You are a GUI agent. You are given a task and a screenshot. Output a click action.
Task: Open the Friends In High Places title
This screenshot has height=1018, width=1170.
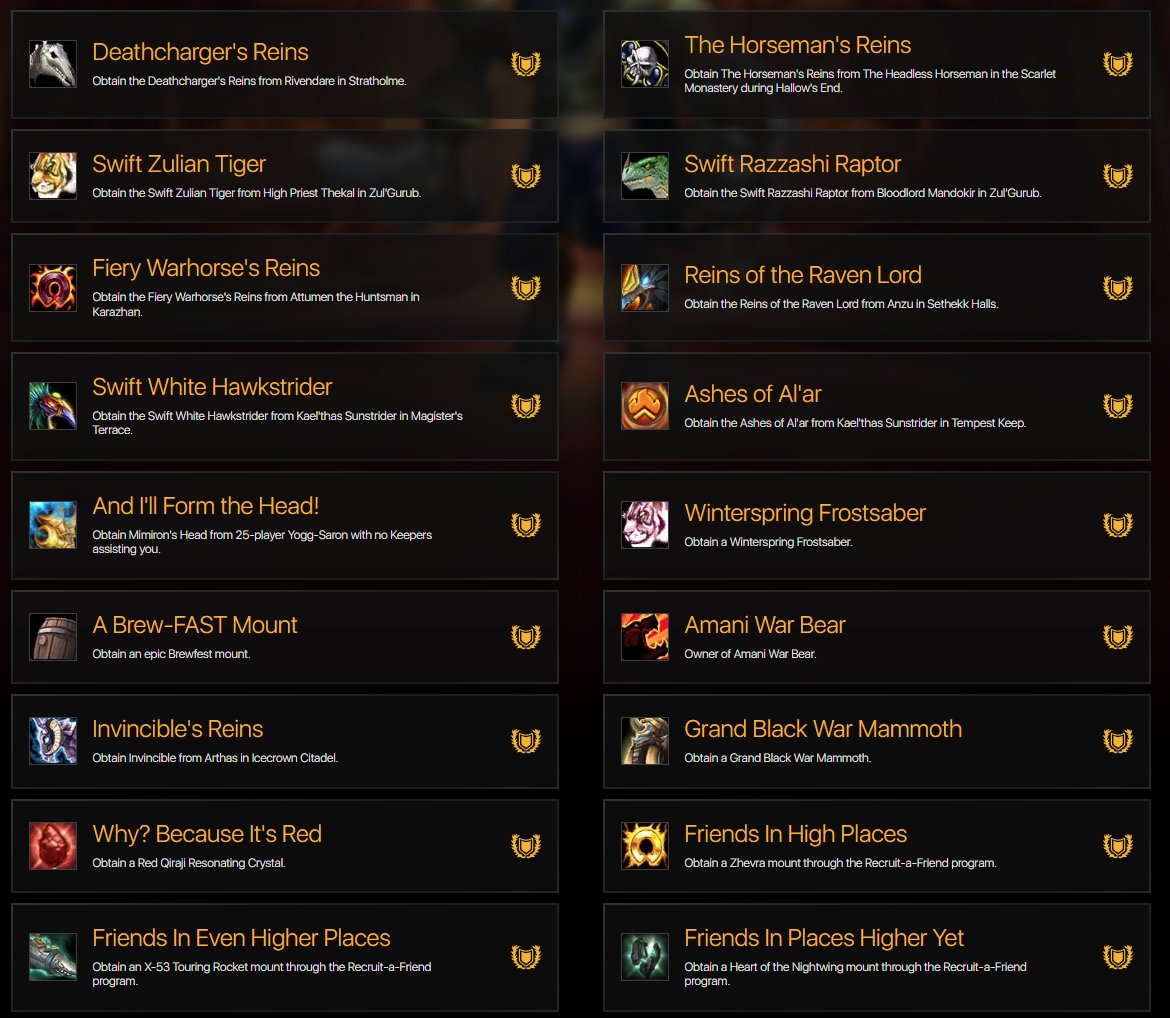click(x=795, y=834)
